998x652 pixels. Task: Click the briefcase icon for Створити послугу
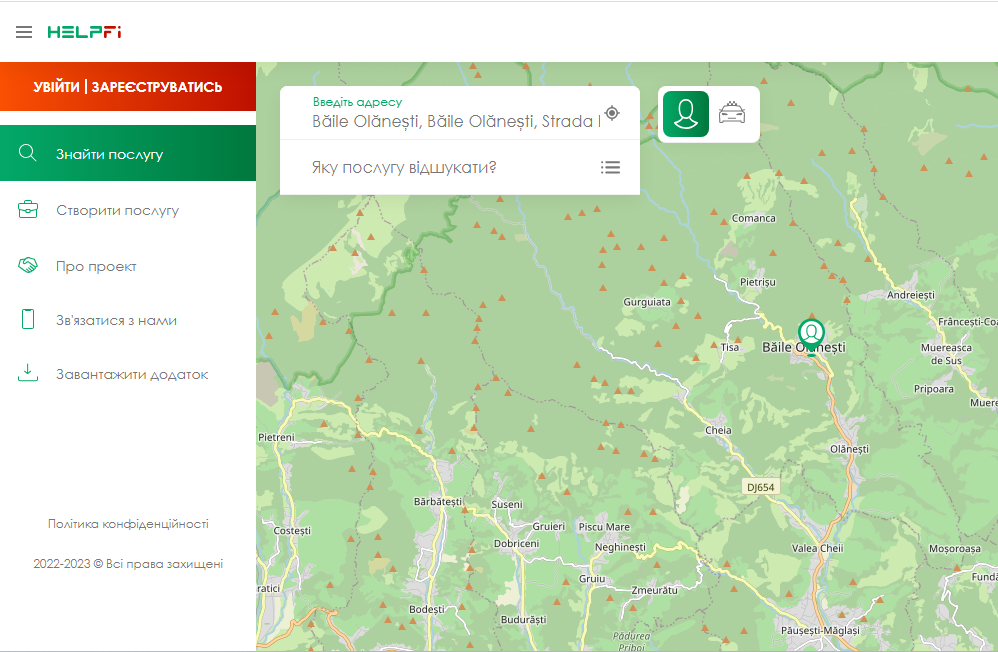(x=28, y=210)
